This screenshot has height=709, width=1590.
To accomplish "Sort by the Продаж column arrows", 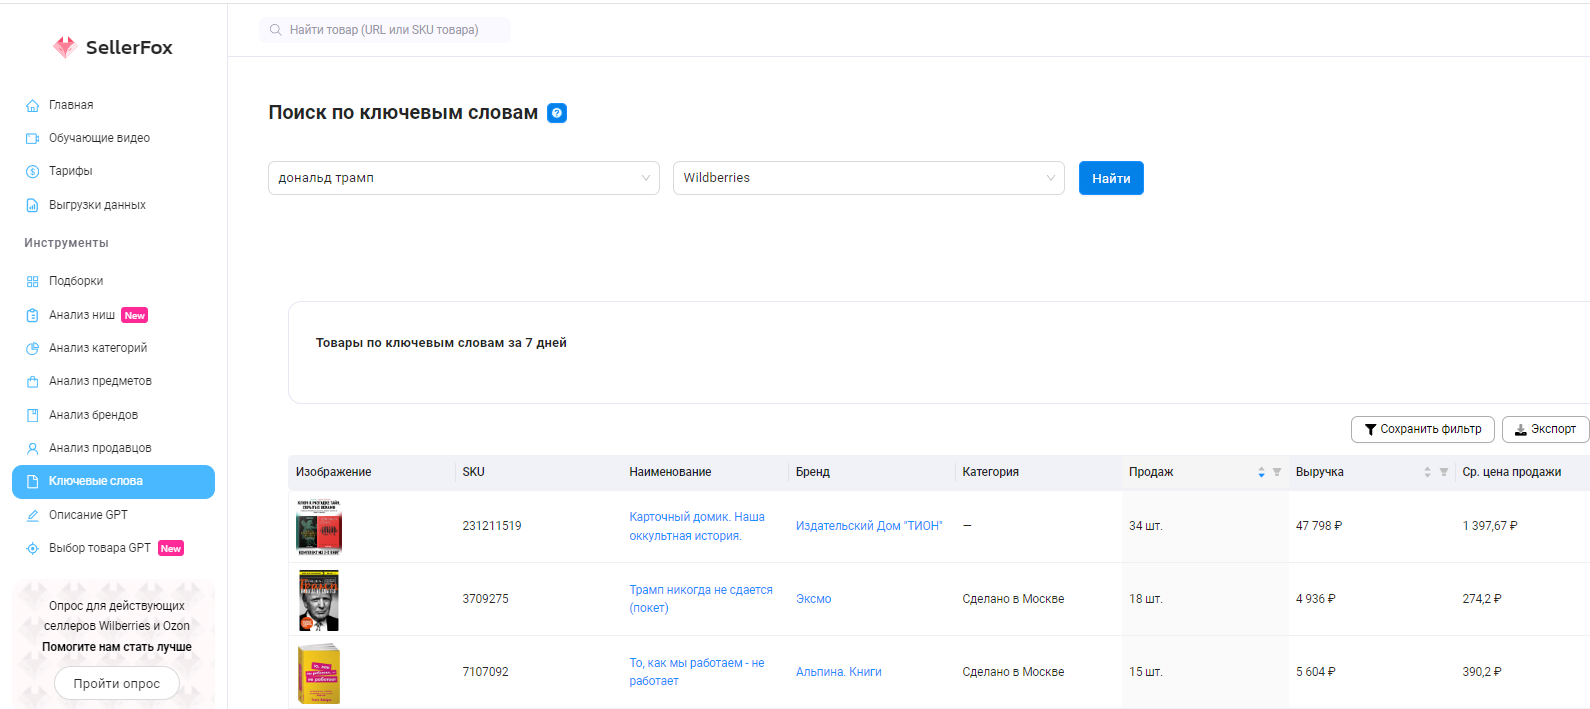I will (x=1261, y=472).
